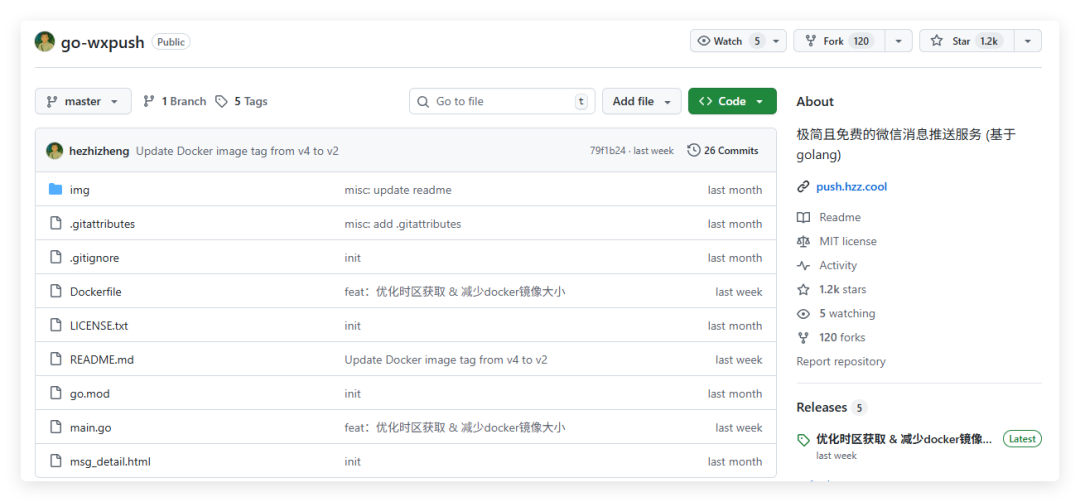Open the Dockerfile file name
This screenshot has height=502, width=1080.
96,291
